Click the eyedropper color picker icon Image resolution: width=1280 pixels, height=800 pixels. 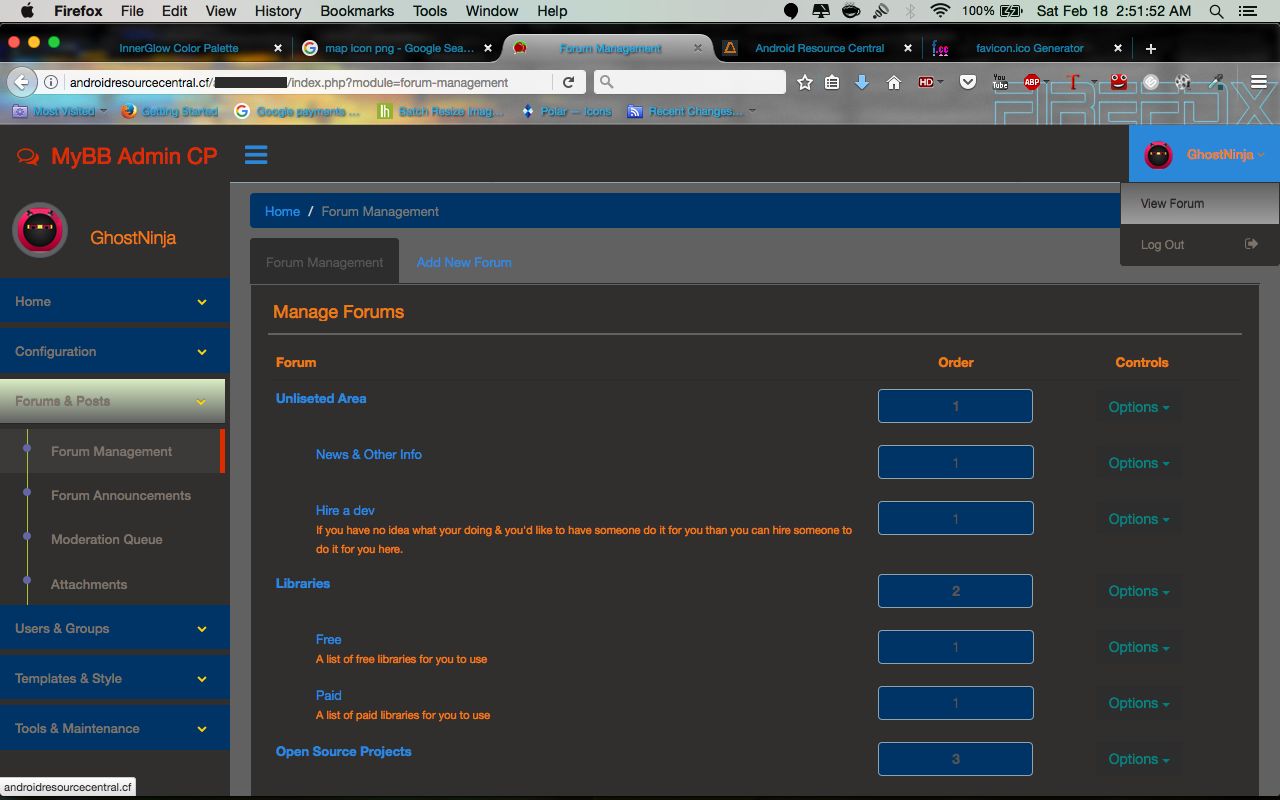tap(1216, 83)
